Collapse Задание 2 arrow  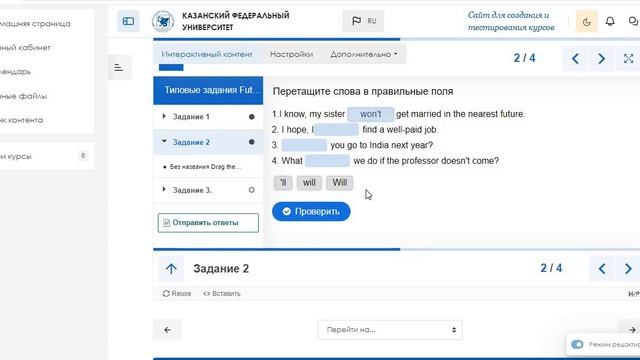click(x=164, y=141)
